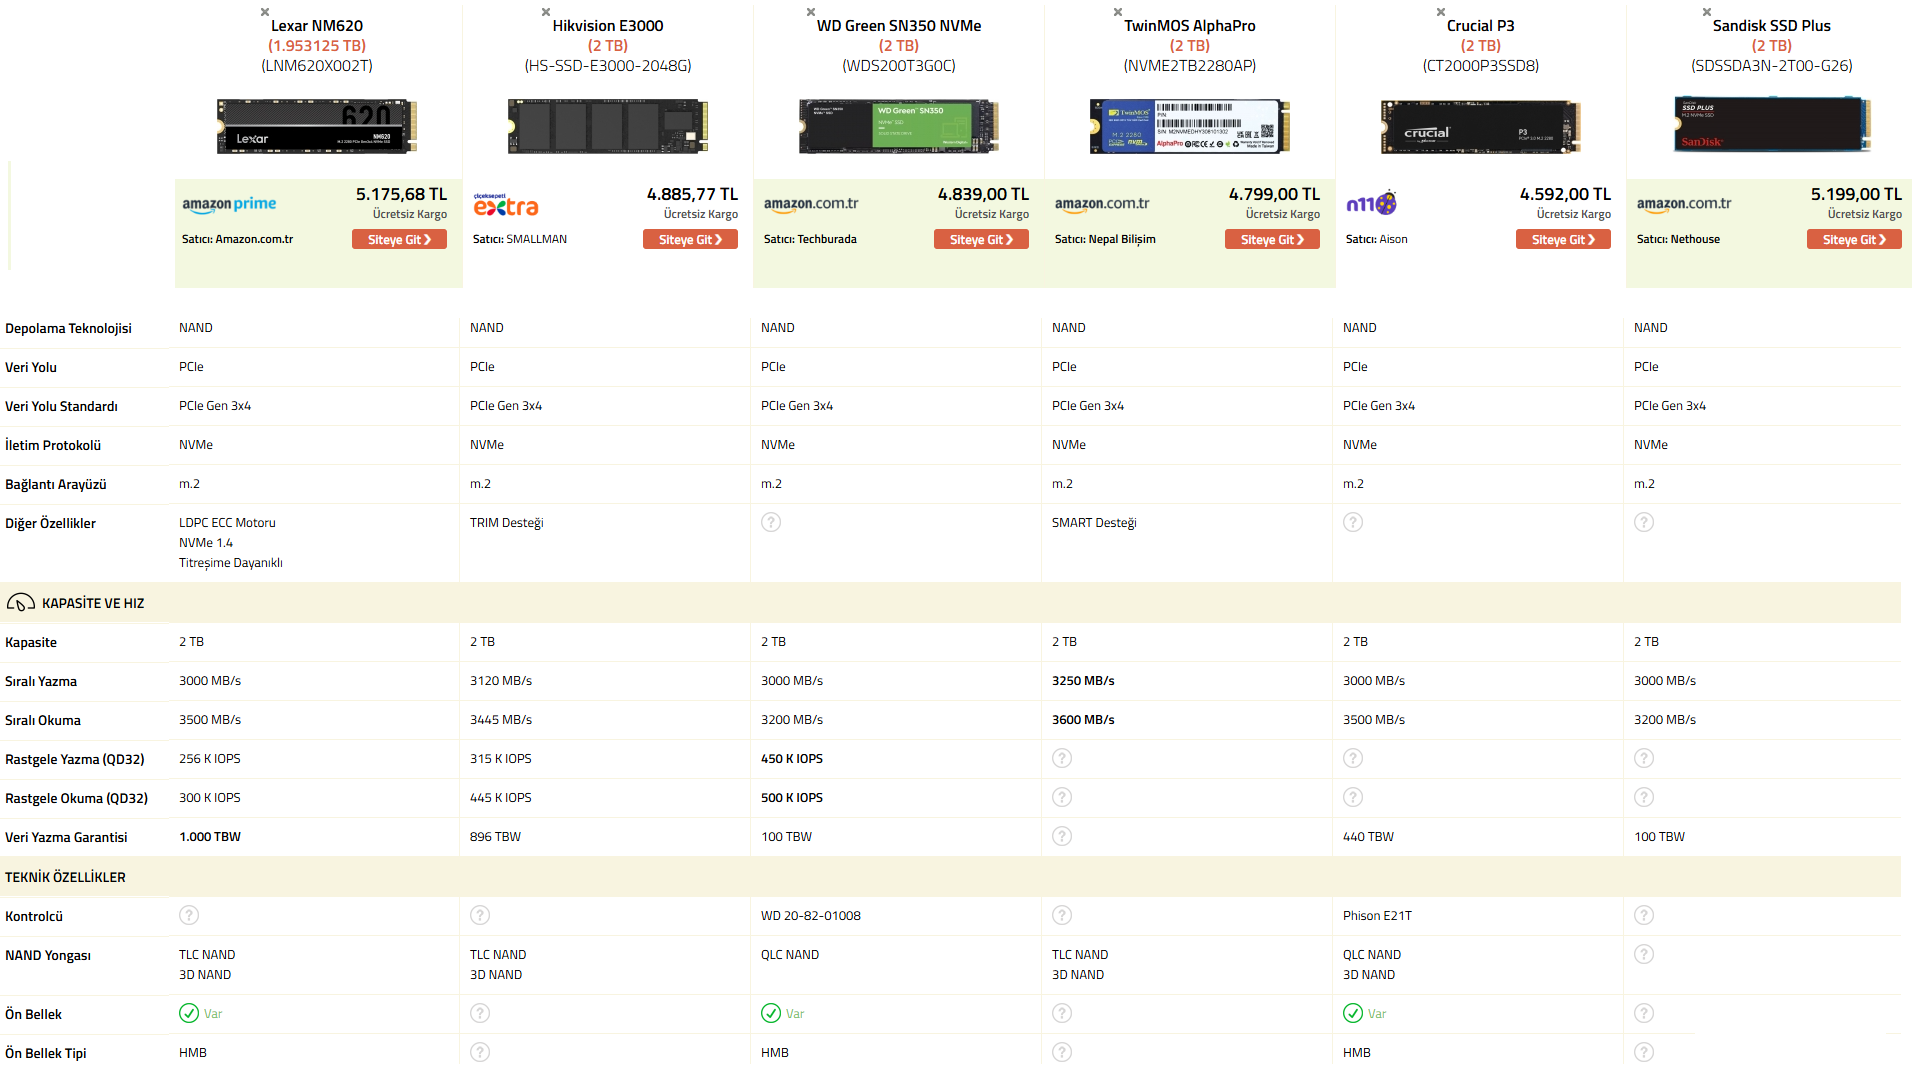Click the n11 store logo

click(1371, 204)
